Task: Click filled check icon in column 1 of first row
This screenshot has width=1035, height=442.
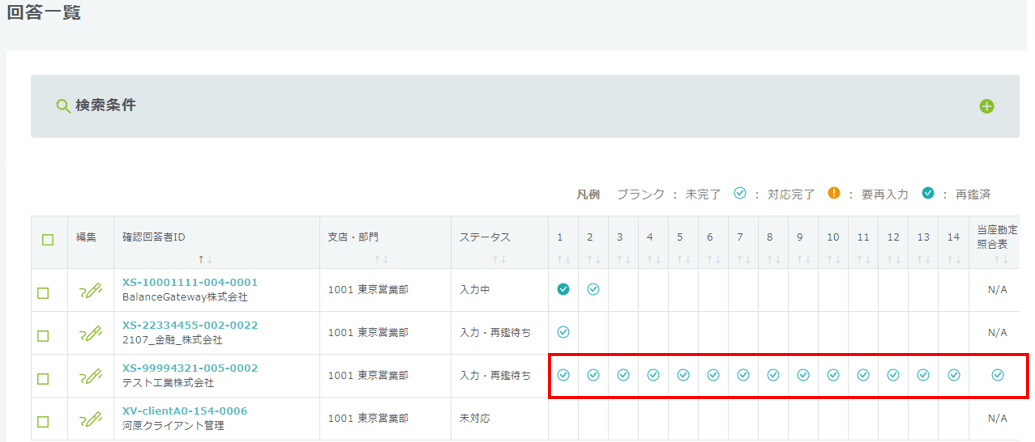Action: pos(563,289)
